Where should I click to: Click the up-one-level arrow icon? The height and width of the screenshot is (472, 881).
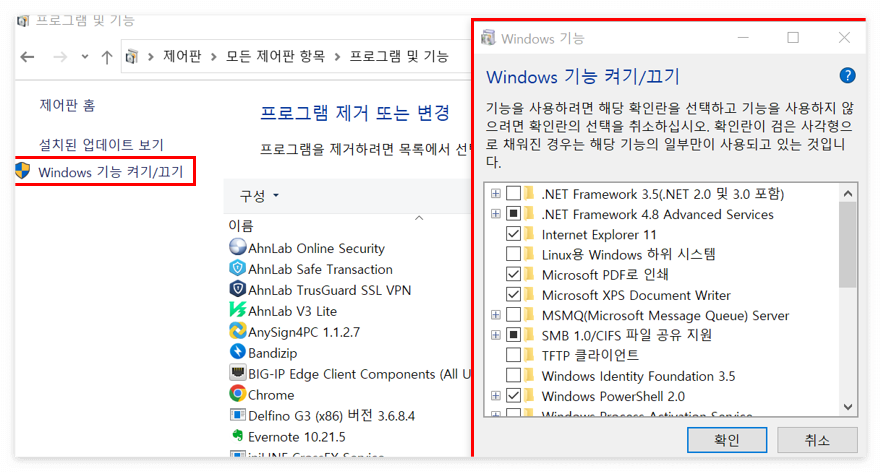tap(107, 57)
